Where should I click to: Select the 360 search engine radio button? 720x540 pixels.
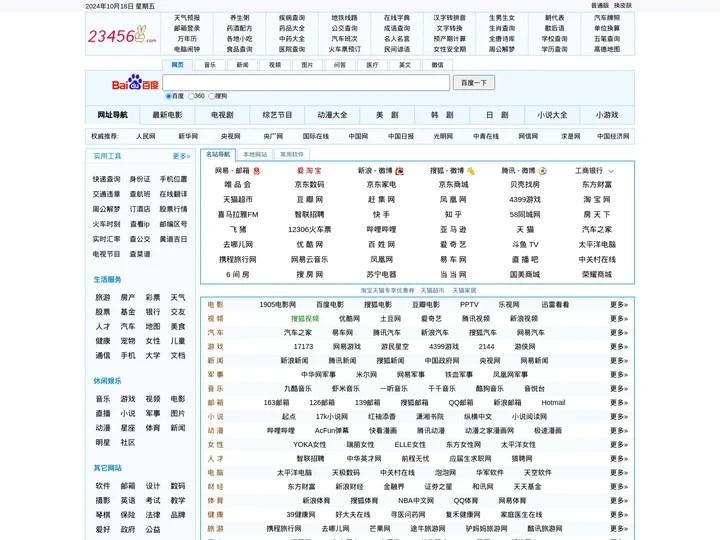coord(191,96)
